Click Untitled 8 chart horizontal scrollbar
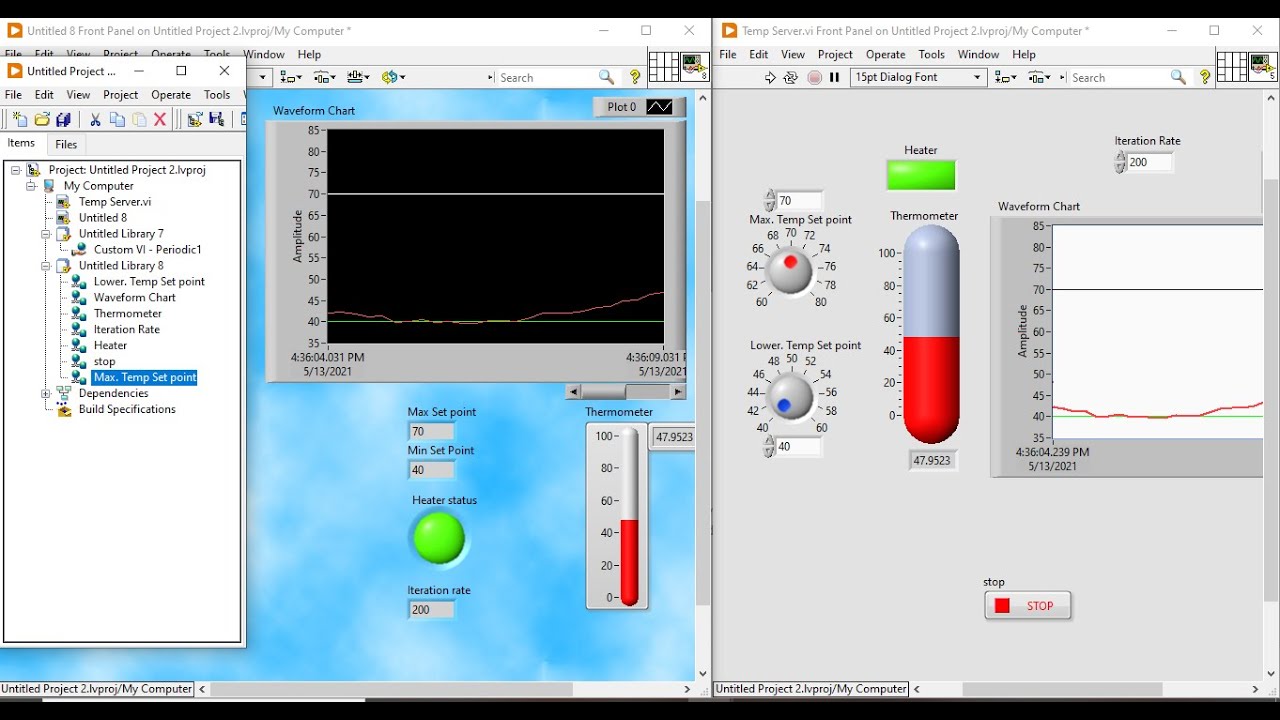Screen dimensions: 1280x720 (625, 392)
